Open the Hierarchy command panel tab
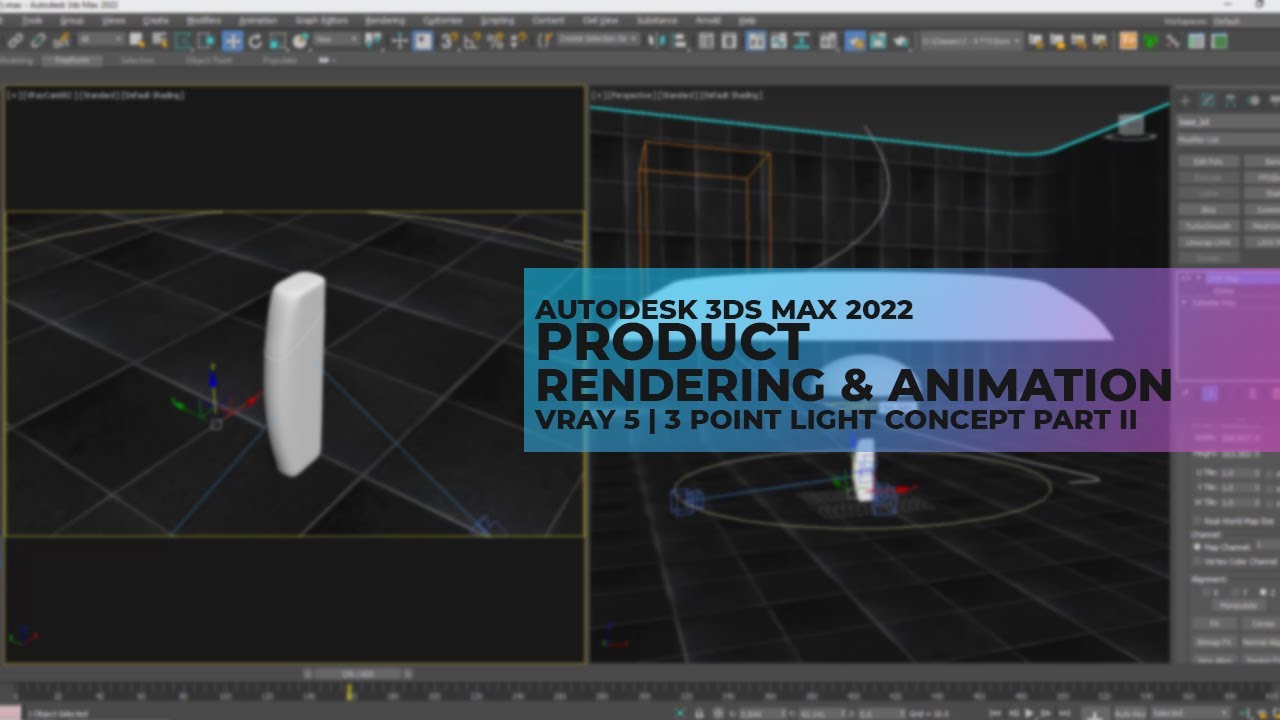Viewport: 1280px width, 720px height. 1231,100
